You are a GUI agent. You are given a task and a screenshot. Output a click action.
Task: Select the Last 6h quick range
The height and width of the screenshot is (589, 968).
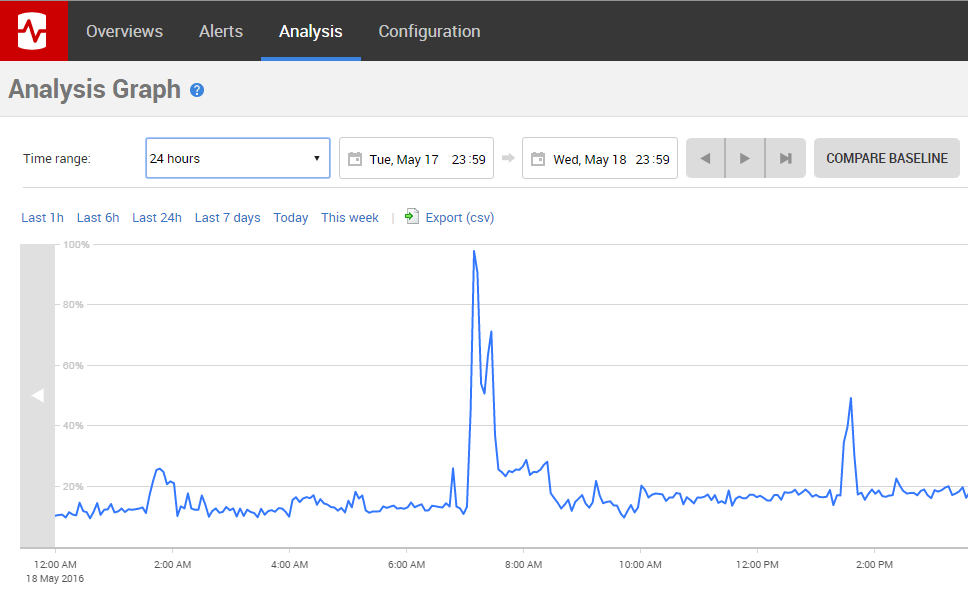[97, 217]
